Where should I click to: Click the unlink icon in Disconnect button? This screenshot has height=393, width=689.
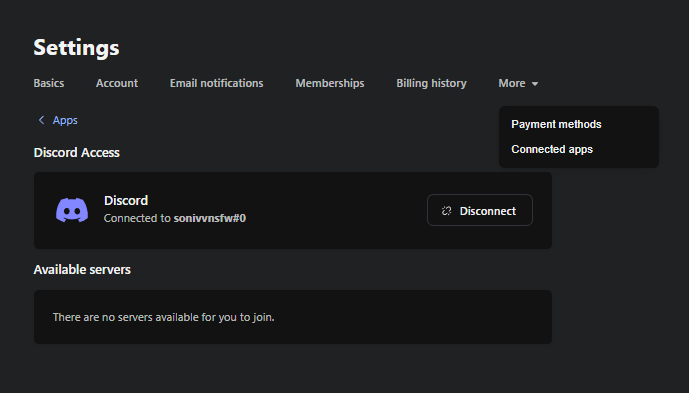tap(446, 211)
